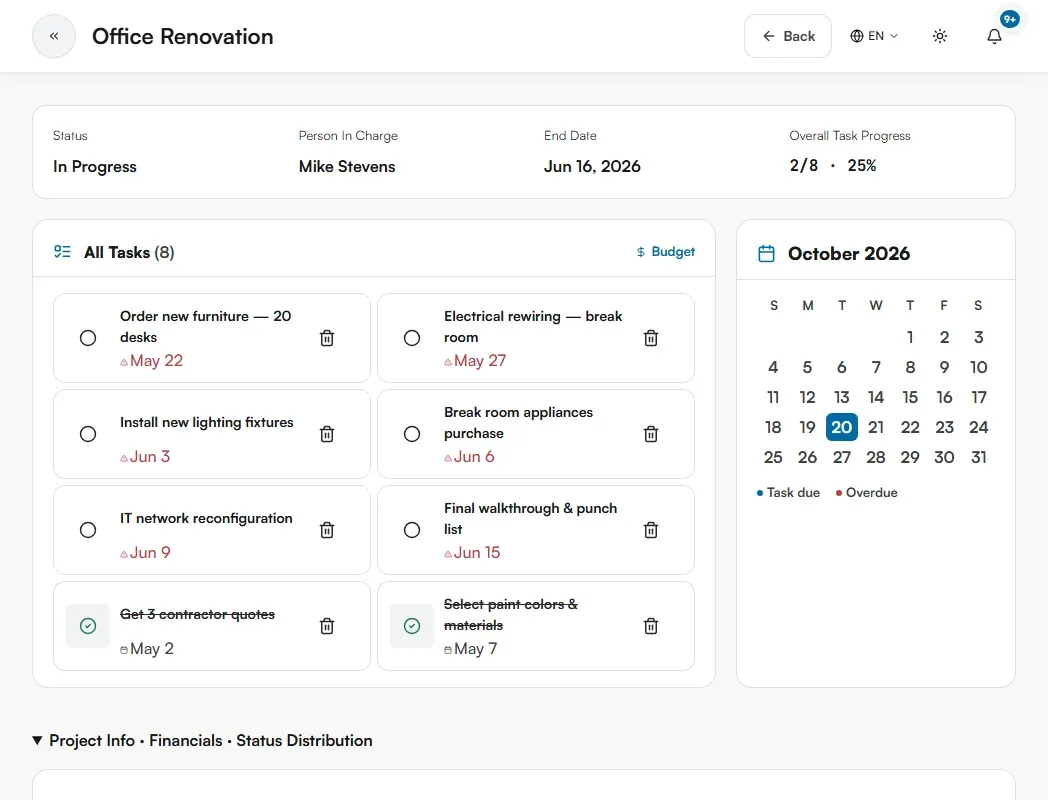Delete Break room appliances purchase task
1048x800 pixels.
(x=651, y=434)
